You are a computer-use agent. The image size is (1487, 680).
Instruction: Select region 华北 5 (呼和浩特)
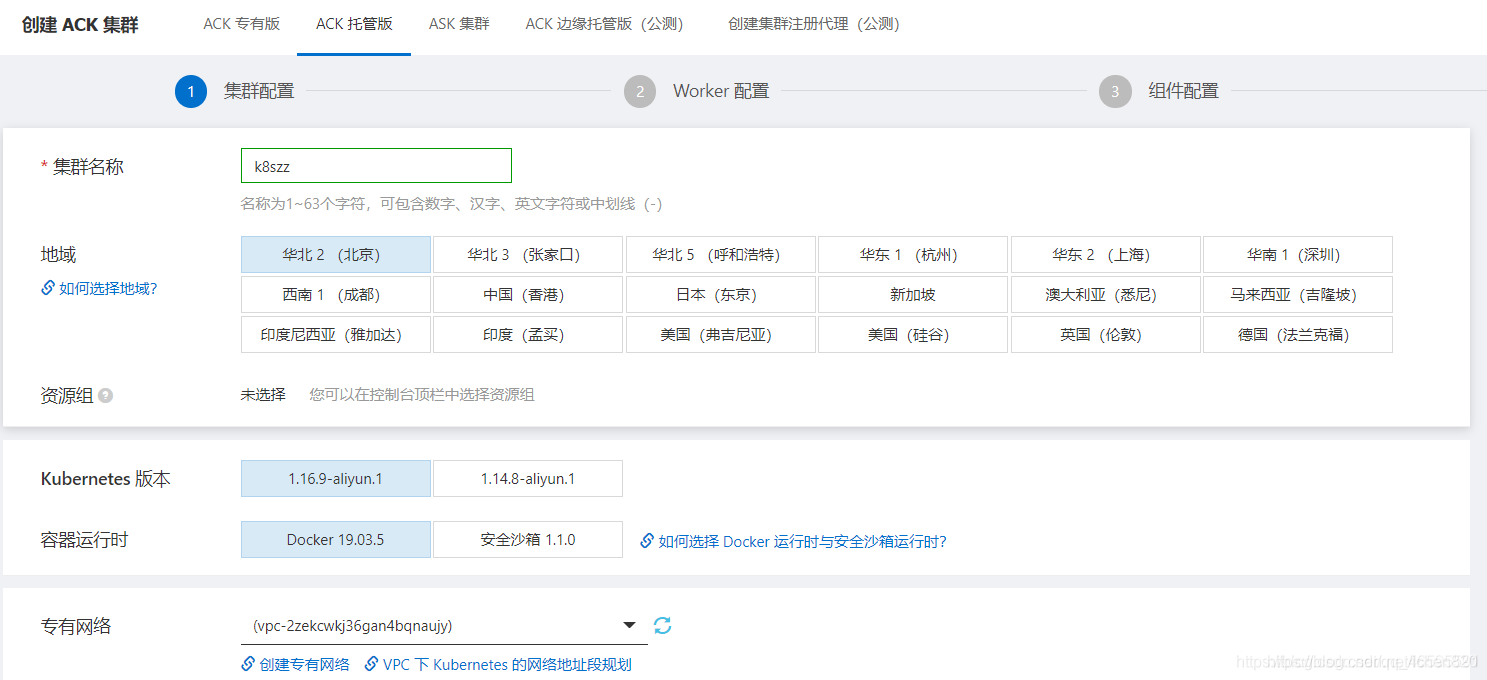[x=721, y=255]
